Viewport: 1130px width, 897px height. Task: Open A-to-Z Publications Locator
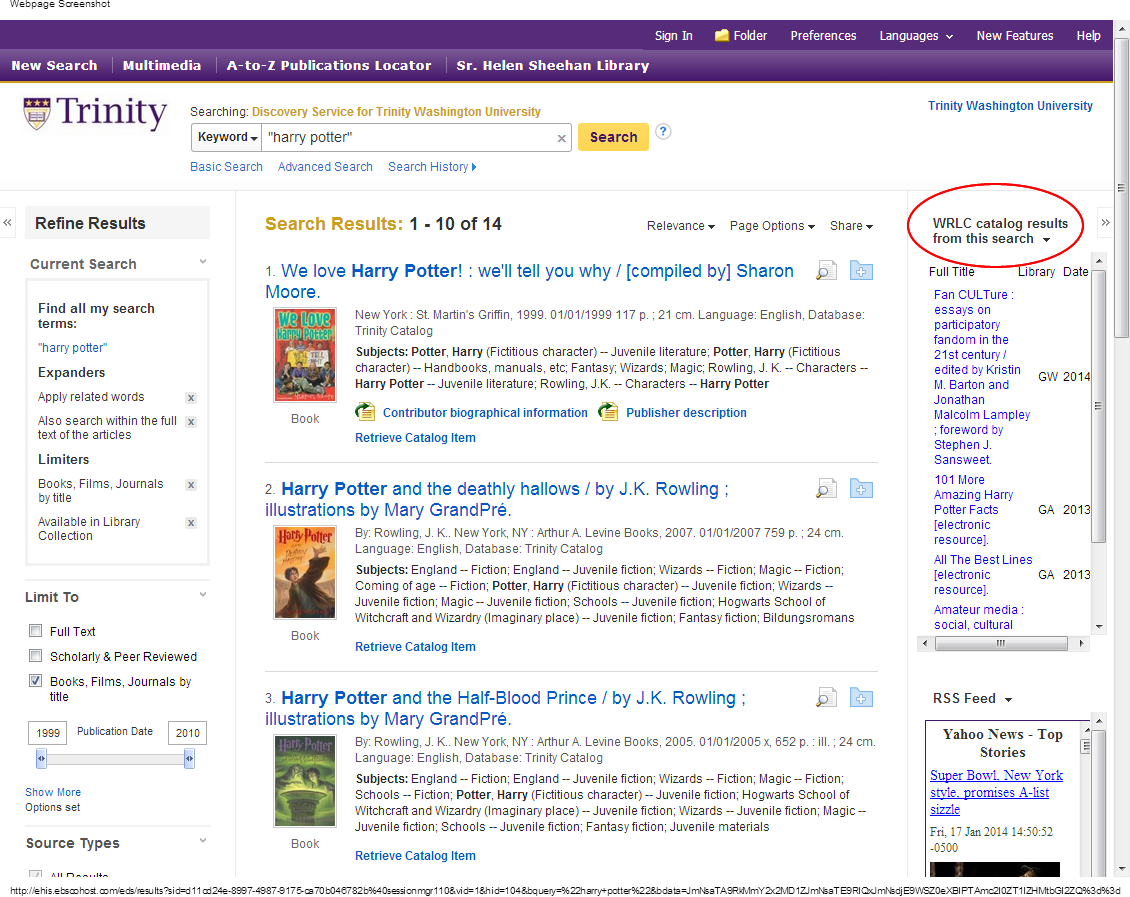(329, 66)
